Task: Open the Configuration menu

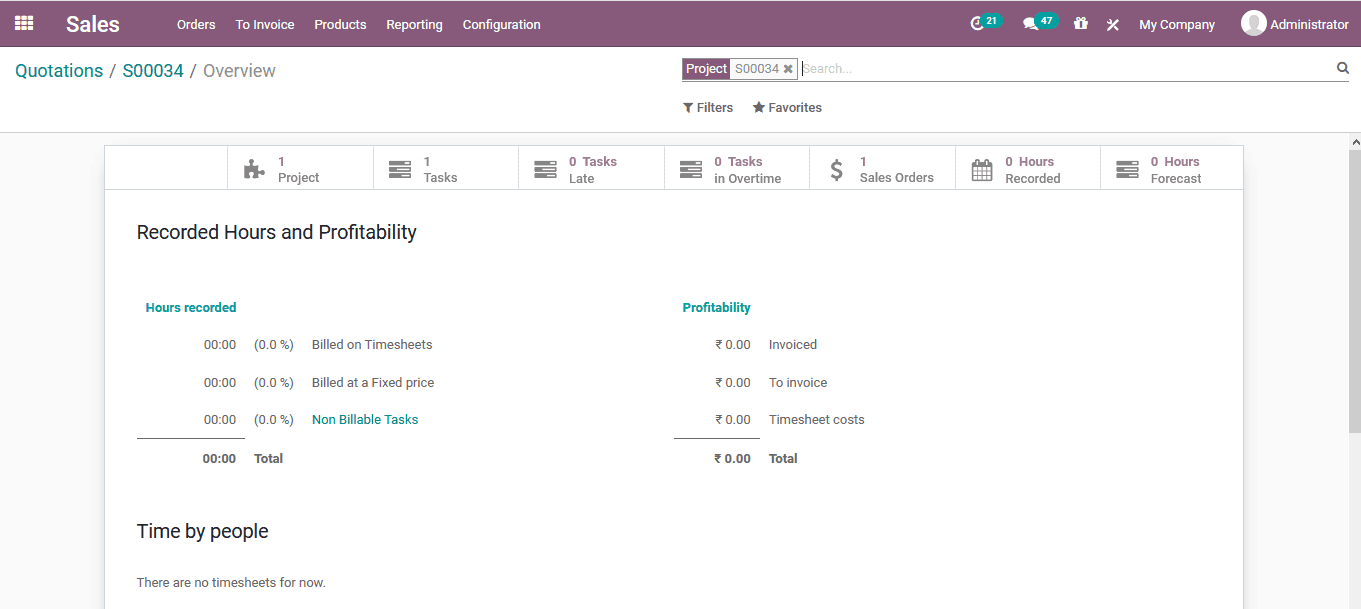Action: [x=502, y=24]
